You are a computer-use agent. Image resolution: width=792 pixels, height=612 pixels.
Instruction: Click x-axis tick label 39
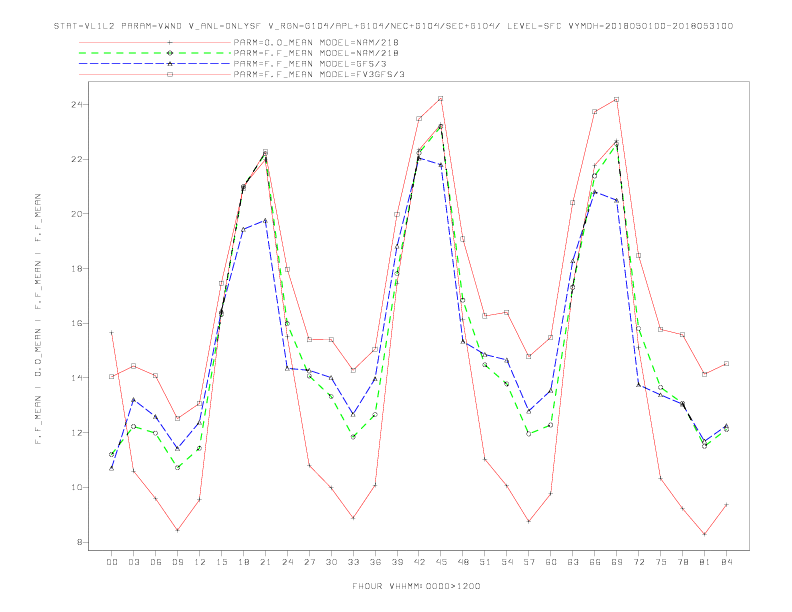click(397, 562)
